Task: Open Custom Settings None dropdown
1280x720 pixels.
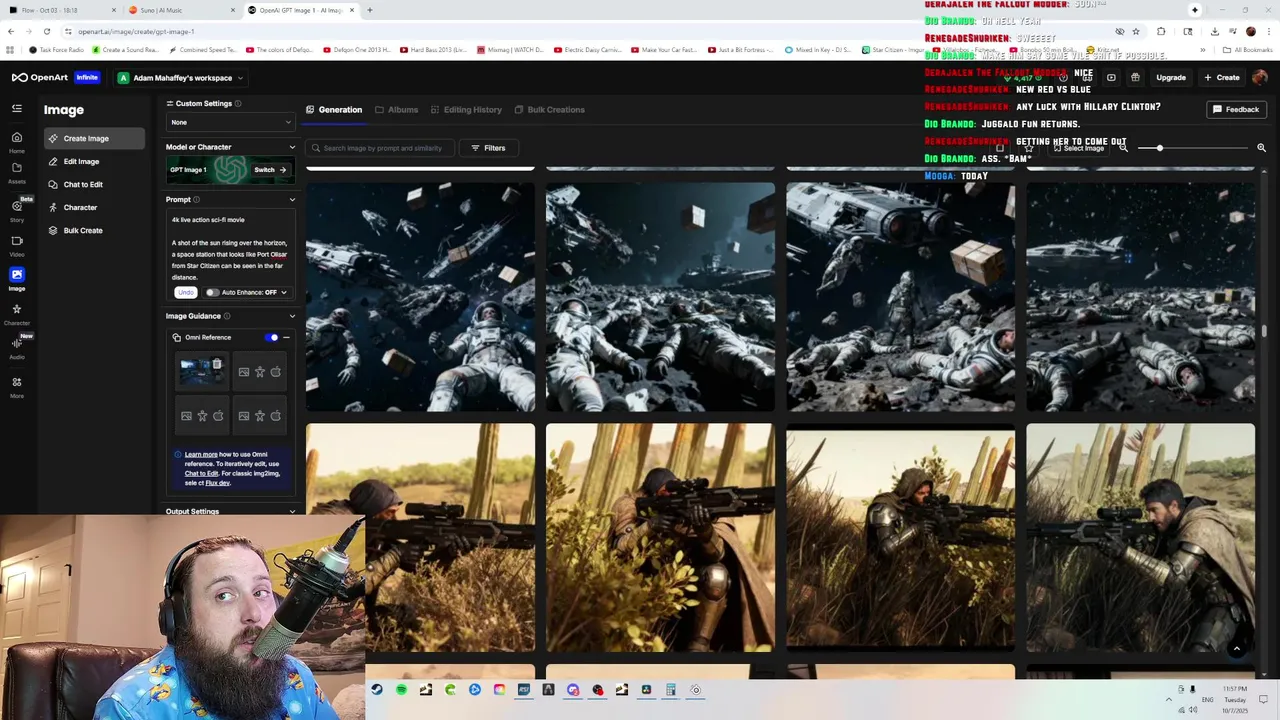Action: pyautogui.click(x=230, y=123)
